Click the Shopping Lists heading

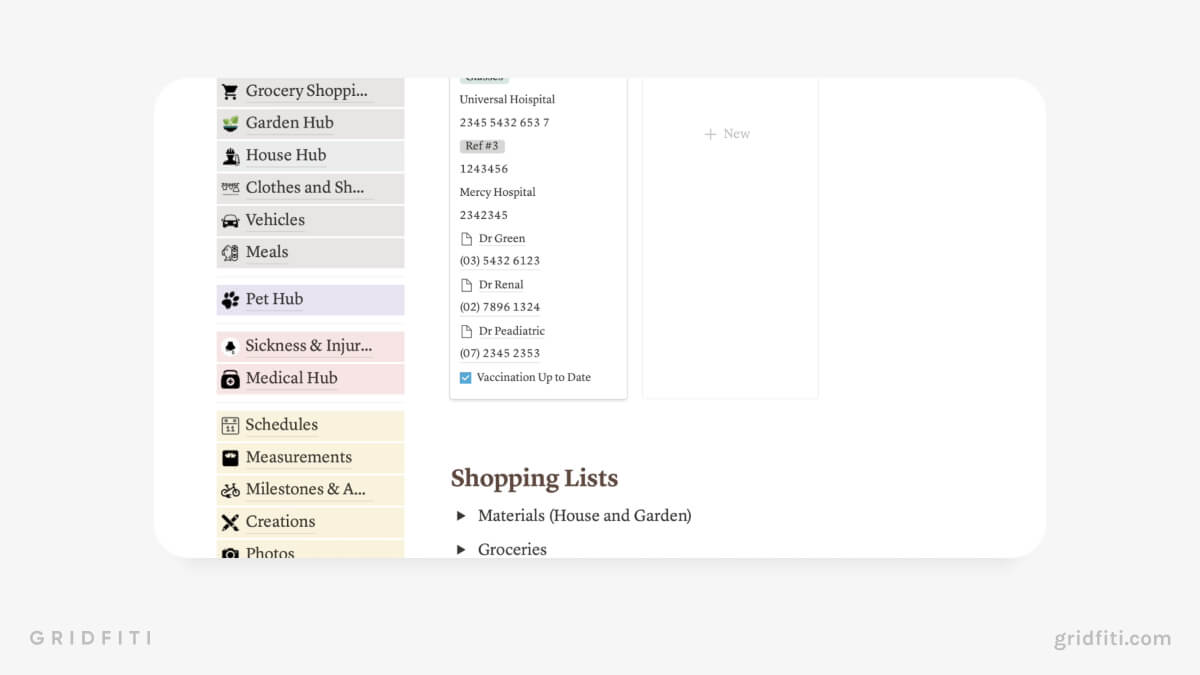click(534, 478)
